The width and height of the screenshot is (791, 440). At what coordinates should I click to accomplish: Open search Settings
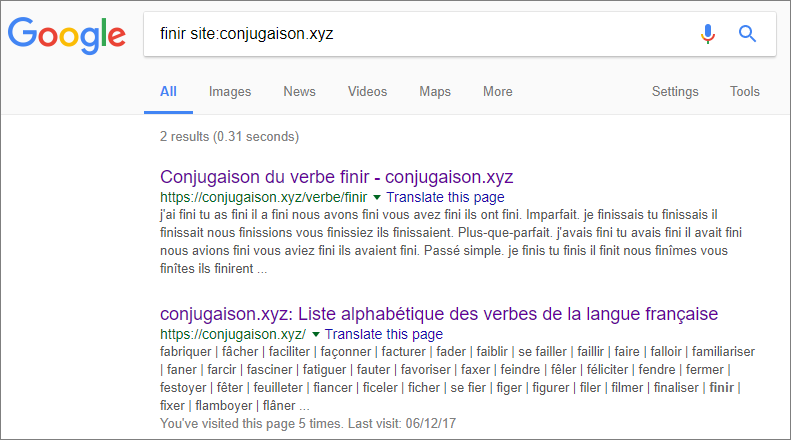click(x=674, y=91)
